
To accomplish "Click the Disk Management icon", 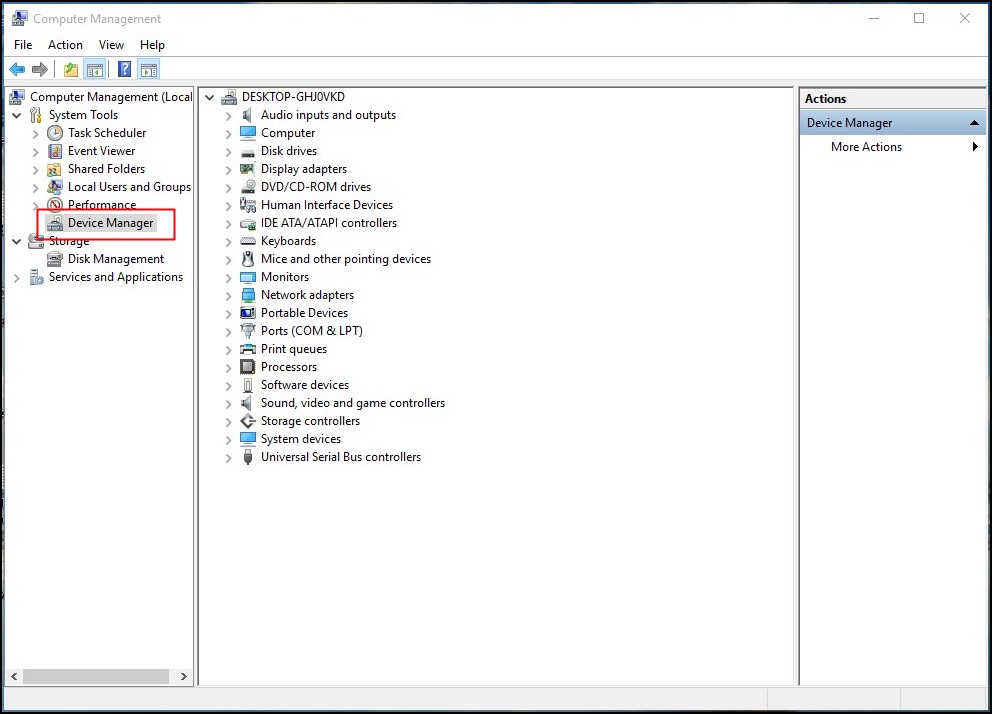I will pyautogui.click(x=55, y=259).
